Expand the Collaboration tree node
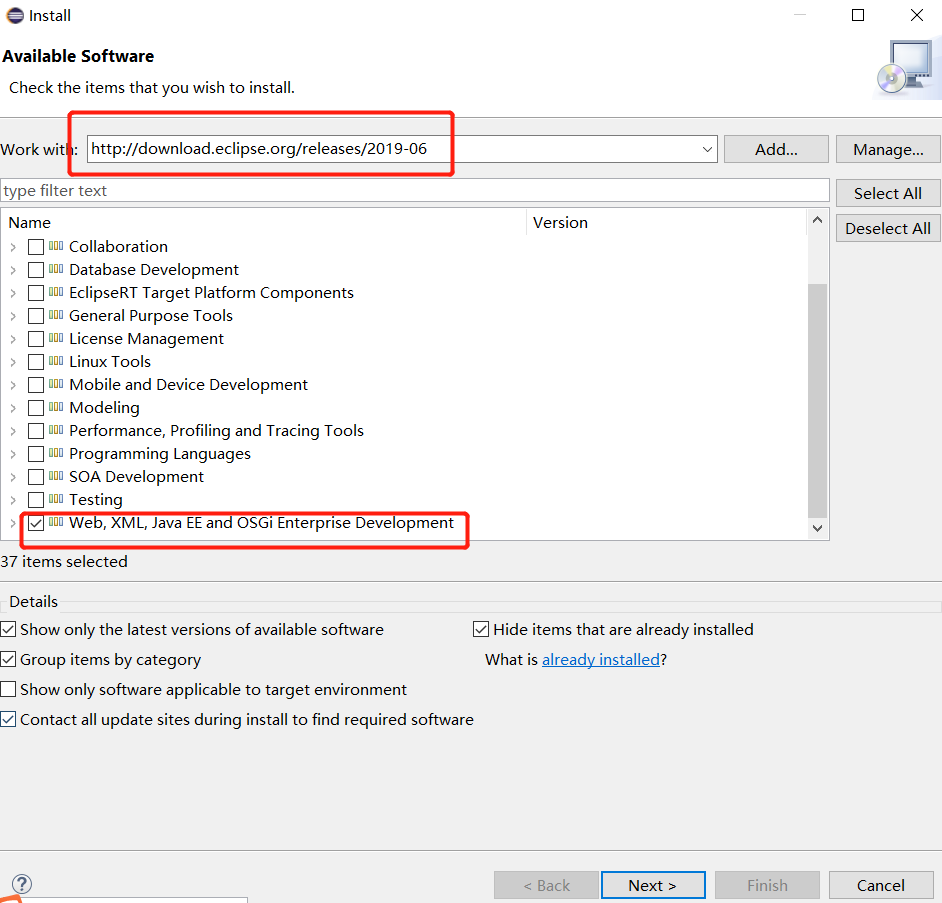Image resolution: width=942 pixels, height=903 pixels. (x=13, y=247)
